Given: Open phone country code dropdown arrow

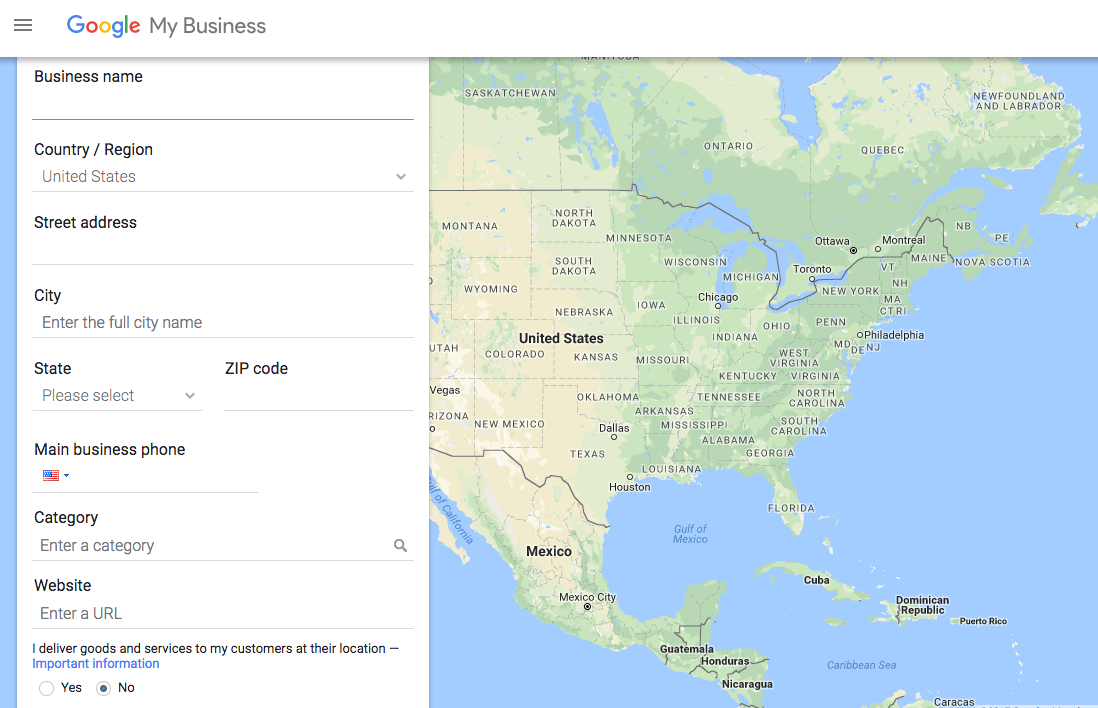Looking at the screenshot, I should 67,476.
